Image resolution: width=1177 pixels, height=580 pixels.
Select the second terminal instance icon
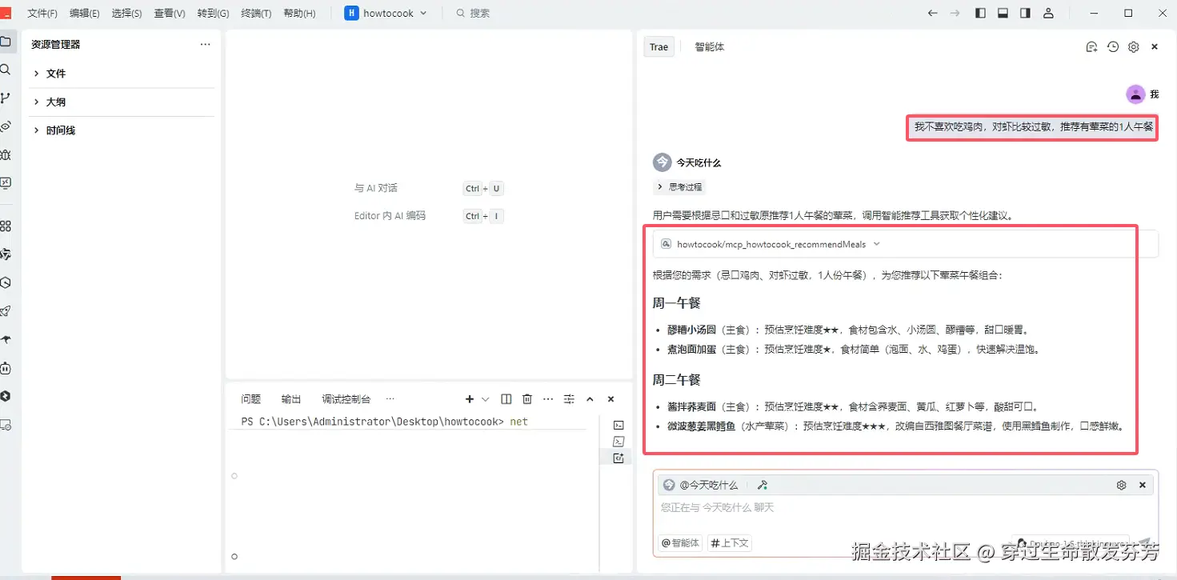619,441
